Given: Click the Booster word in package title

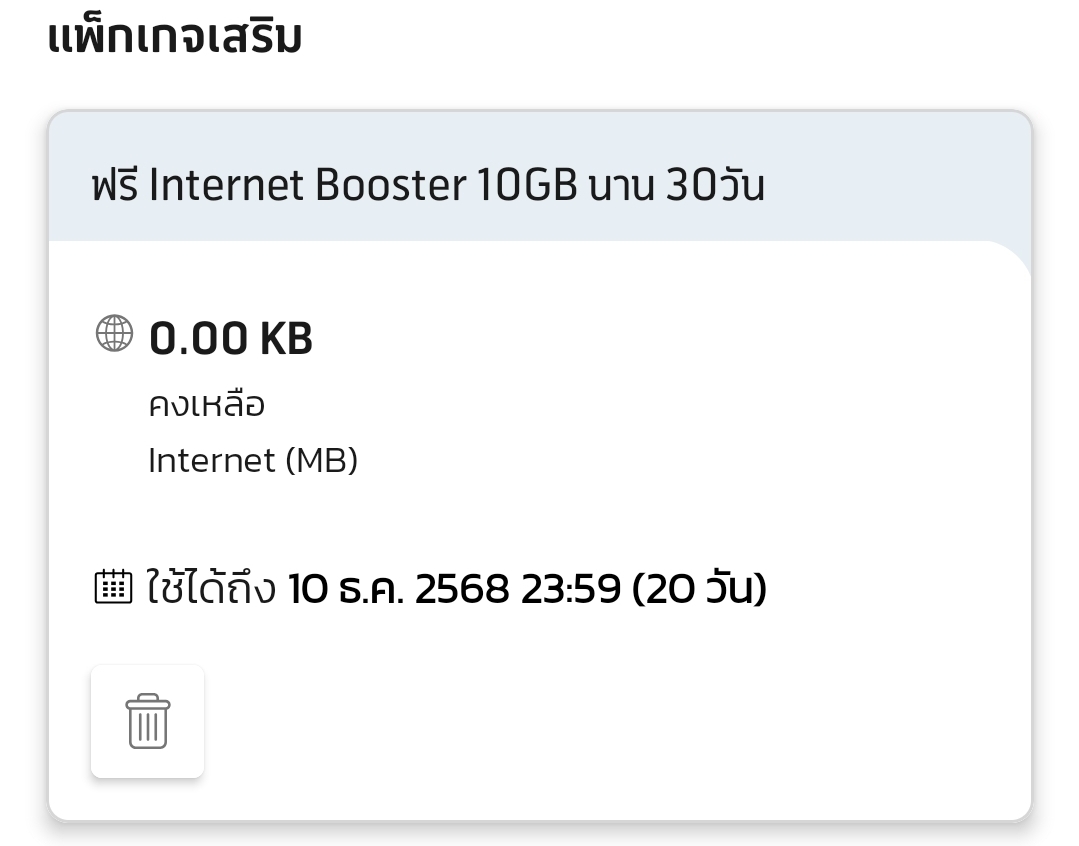Looking at the screenshot, I should coord(390,186).
